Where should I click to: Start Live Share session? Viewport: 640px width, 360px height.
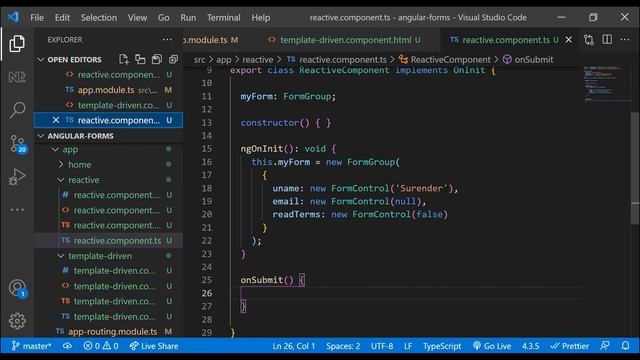click(154, 346)
